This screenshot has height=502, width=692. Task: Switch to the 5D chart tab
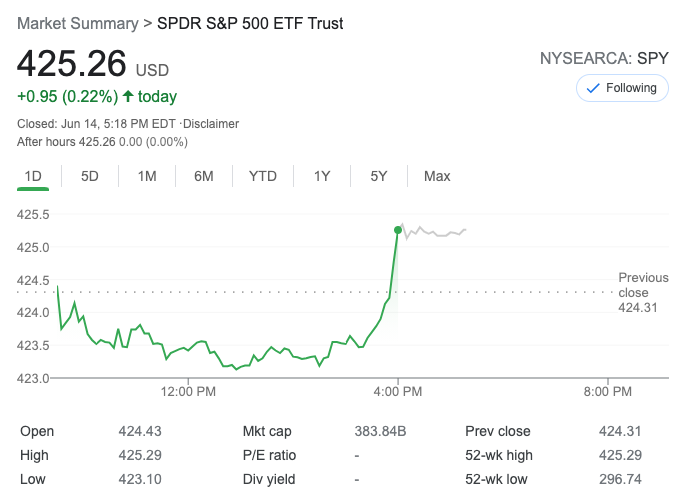coord(90,176)
